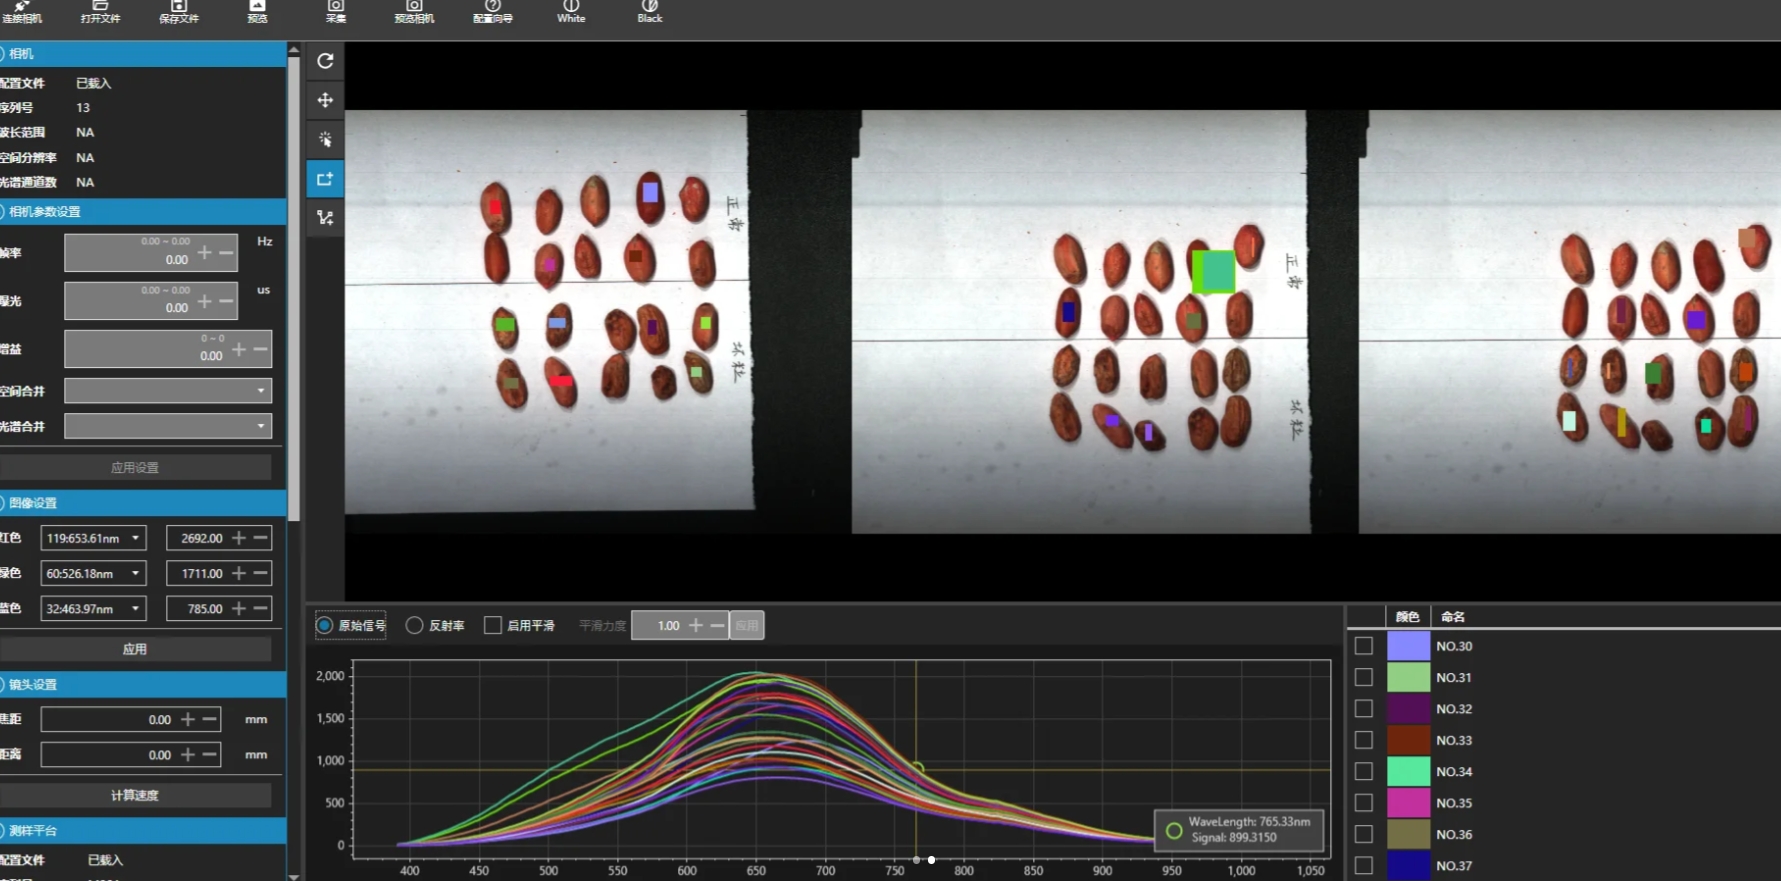Open the red channel 119:653.61nm dropdown
Viewport: 1781px width, 881px height.
pyautogui.click(x=93, y=538)
